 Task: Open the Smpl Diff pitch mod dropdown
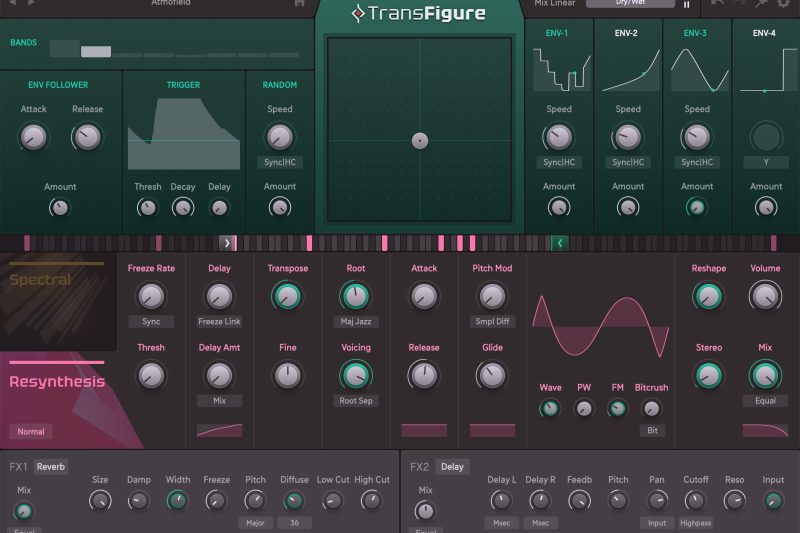click(492, 321)
